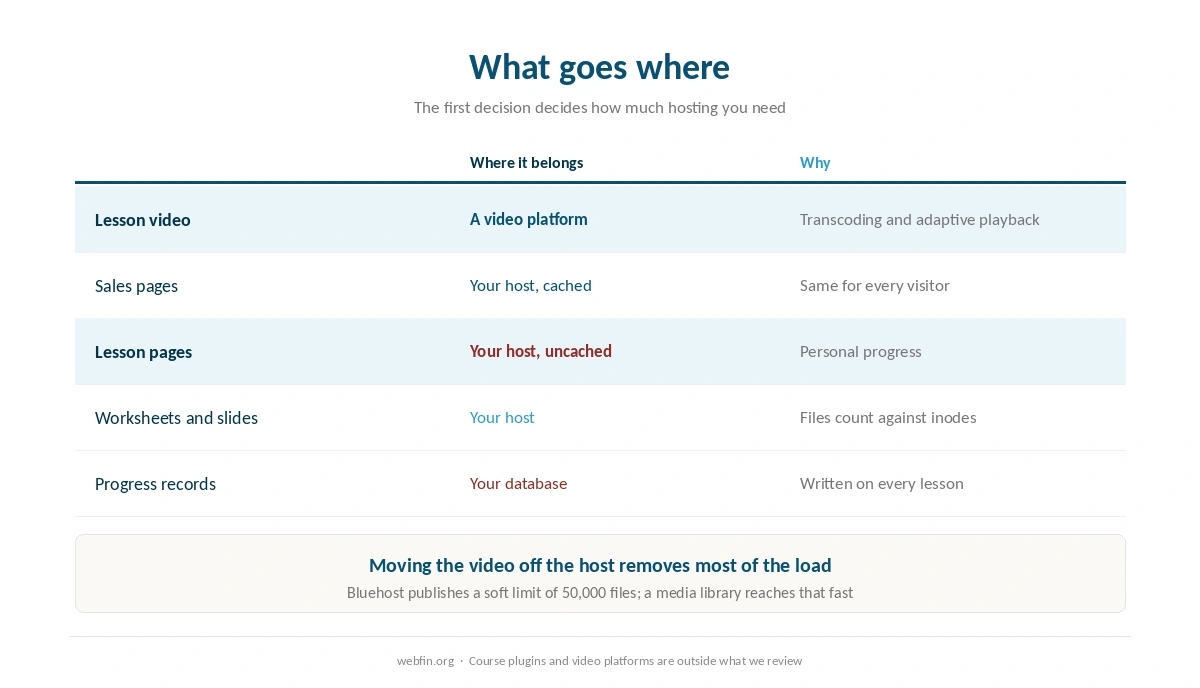Click 'Files count against inodes' text

tap(888, 418)
